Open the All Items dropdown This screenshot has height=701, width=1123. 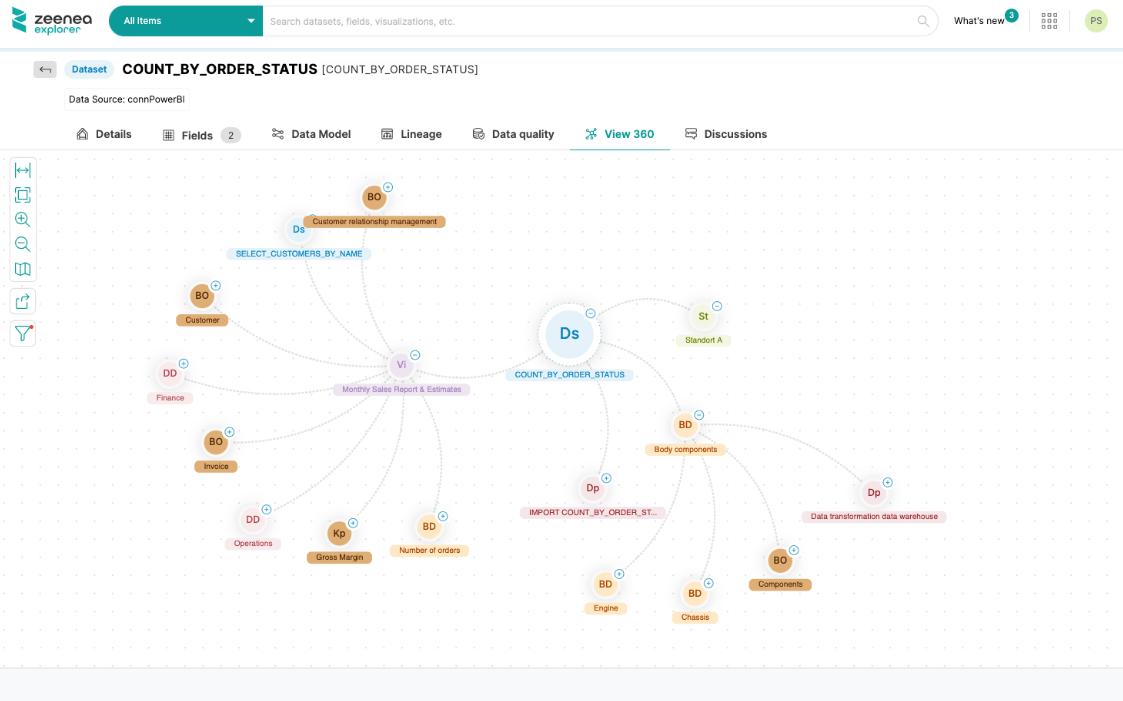pos(186,21)
